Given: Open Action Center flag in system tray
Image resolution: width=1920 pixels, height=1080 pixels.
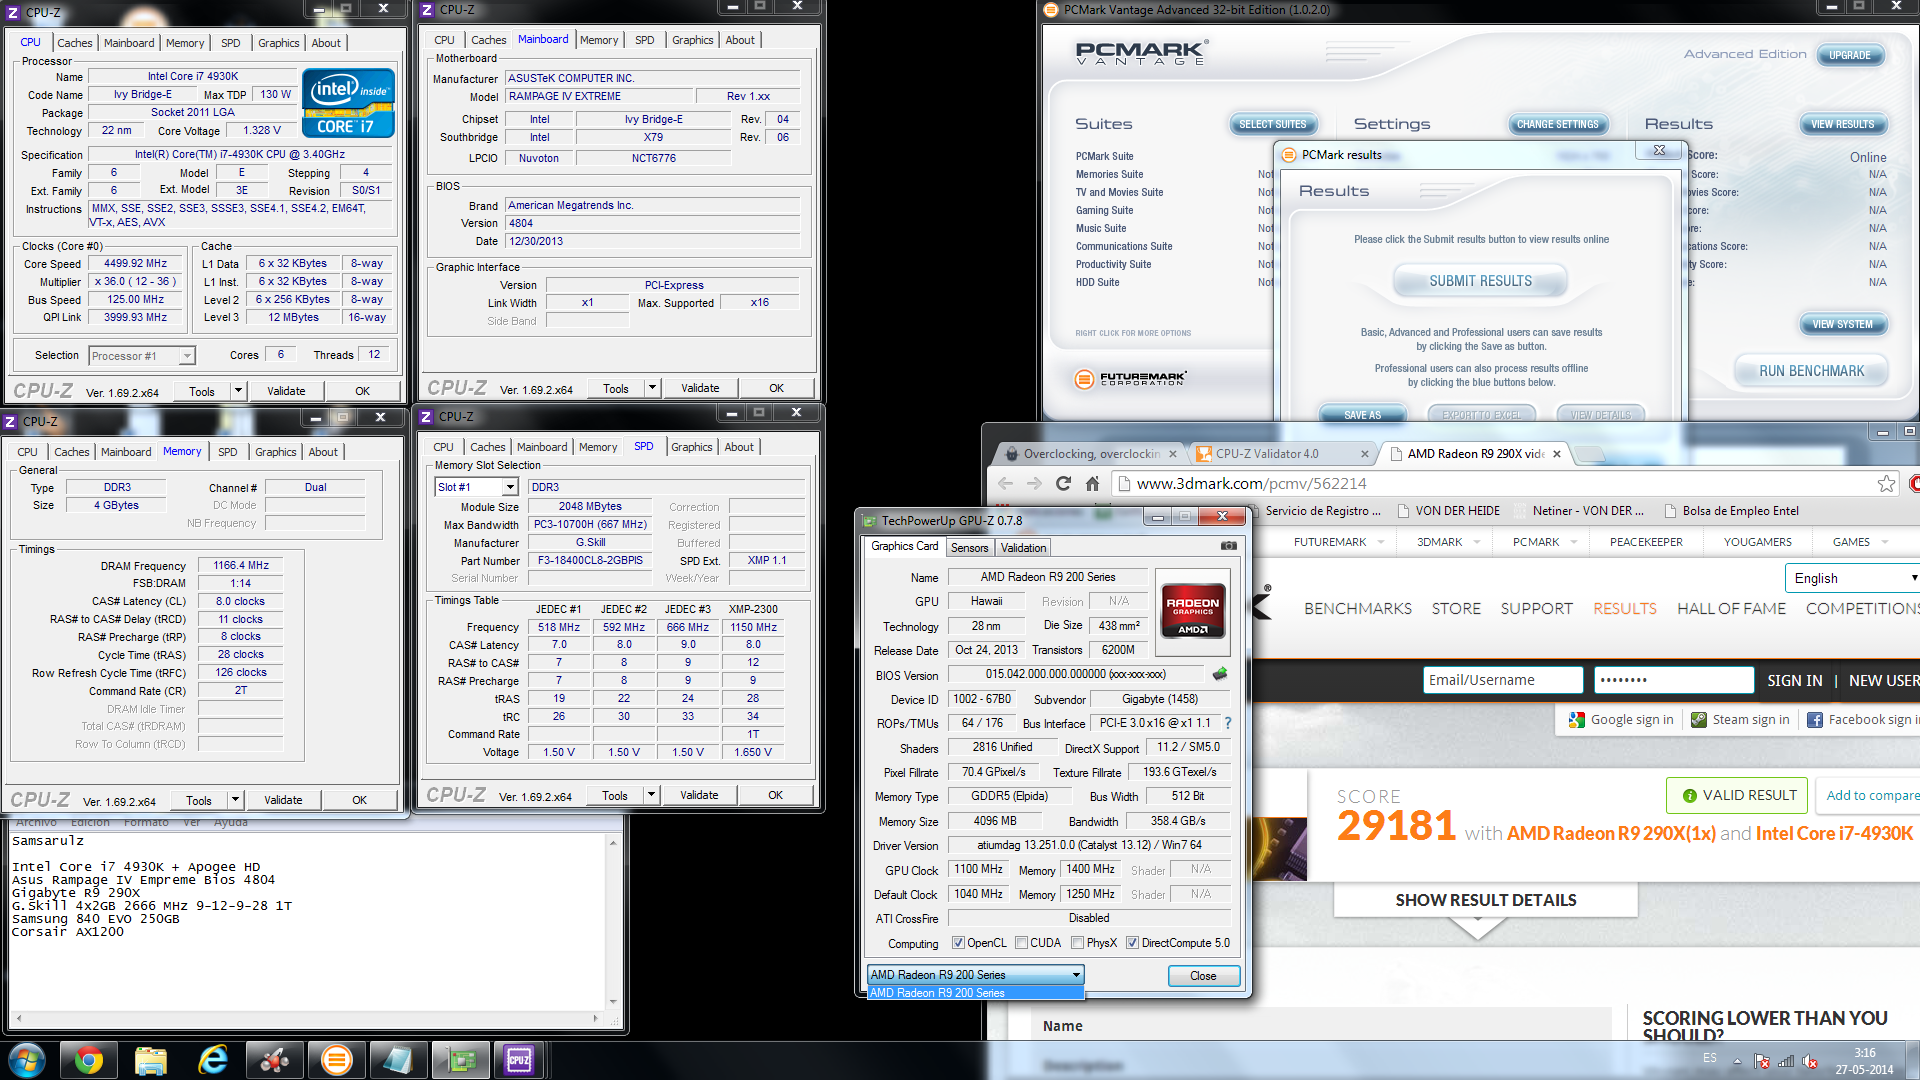Looking at the screenshot, I should pyautogui.click(x=1762, y=1061).
